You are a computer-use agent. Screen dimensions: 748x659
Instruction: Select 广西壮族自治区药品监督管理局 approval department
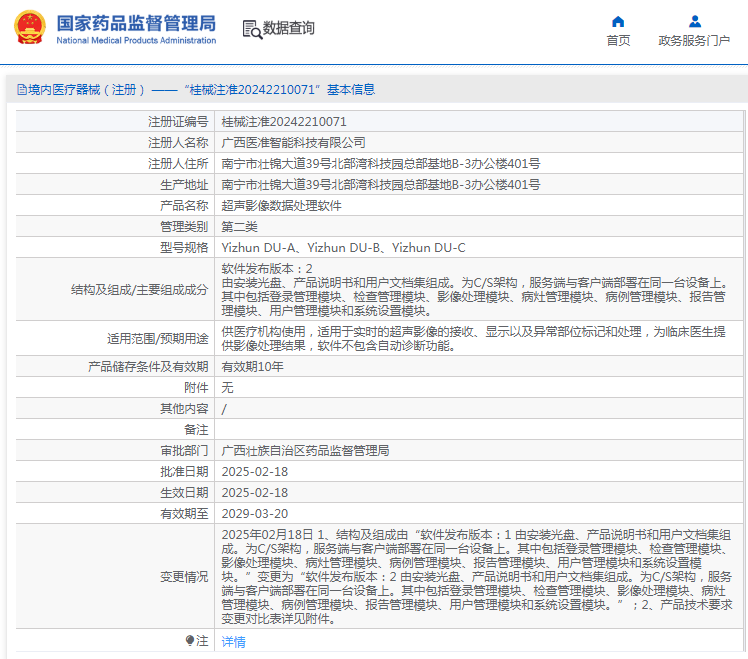(305, 450)
